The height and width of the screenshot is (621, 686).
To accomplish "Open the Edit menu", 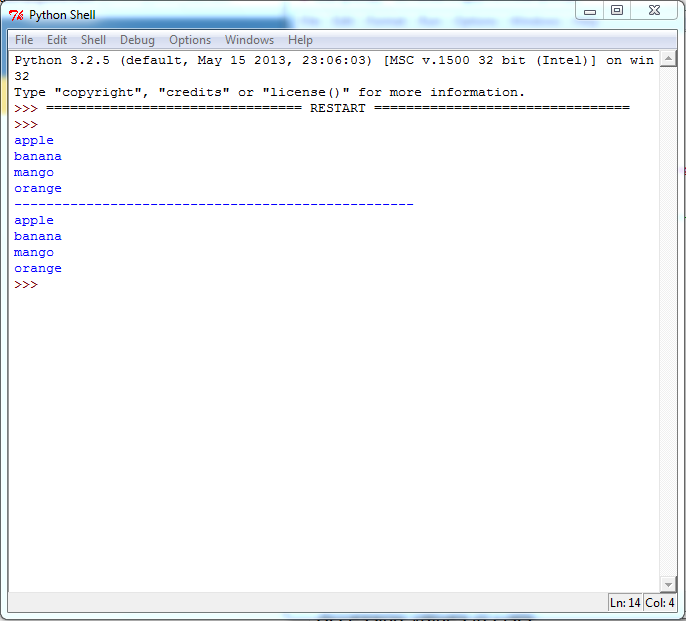I will pyautogui.click(x=57, y=40).
